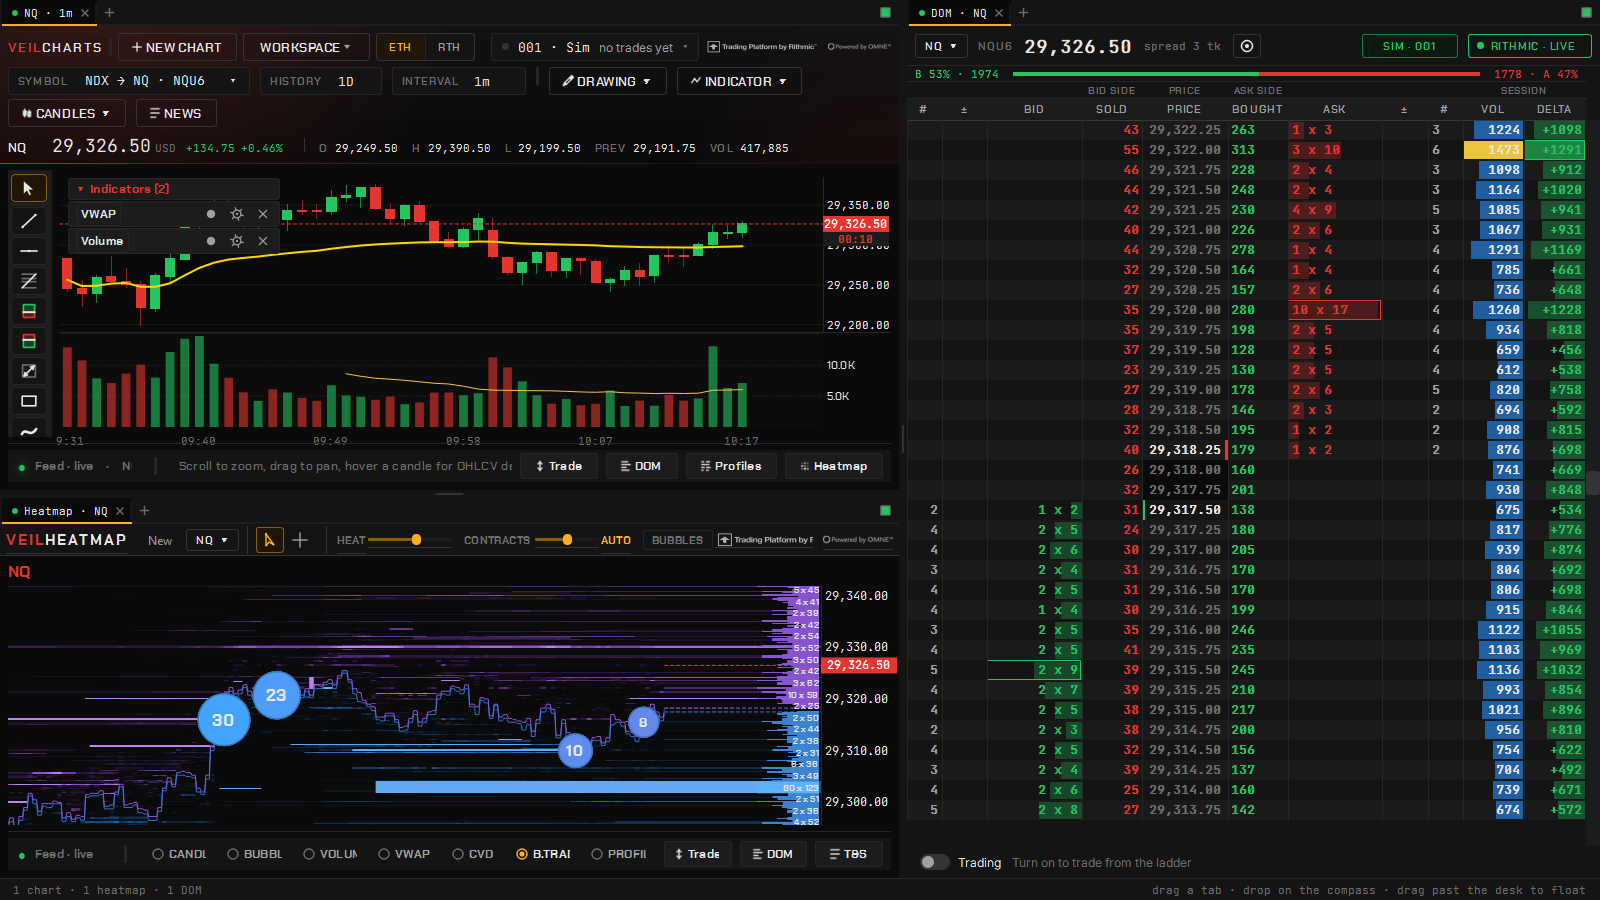Open the DRAWING dropdown
The height and width of the screenshot is (900, 1600).
tap(607, 81)
